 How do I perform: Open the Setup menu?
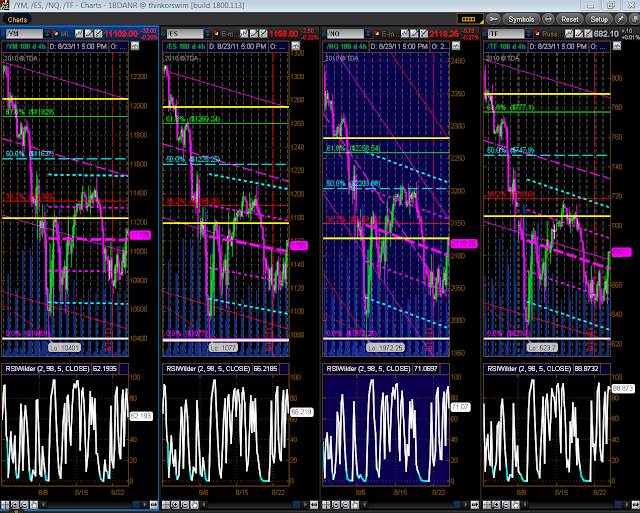(599, 19)
